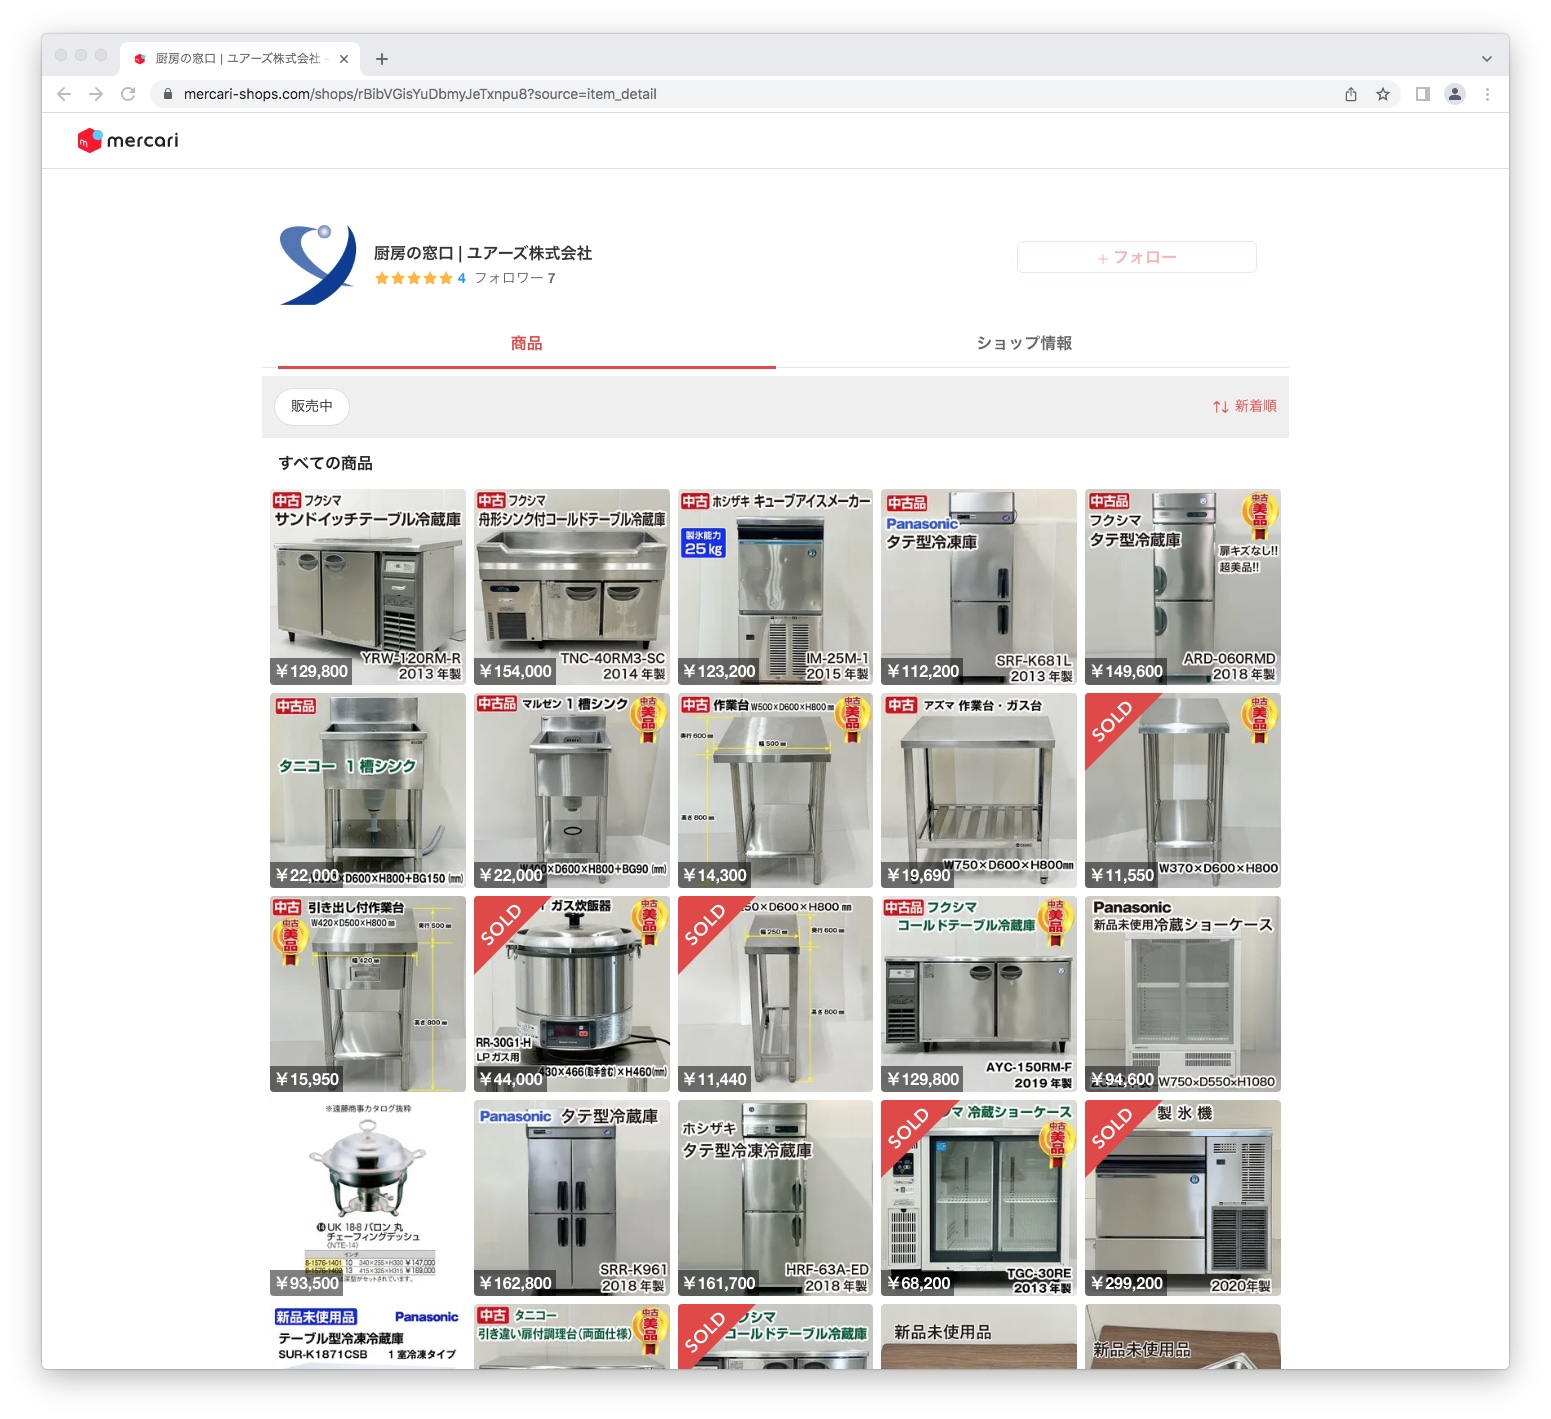Open Panasonic 冷蔵ショーケース ¥94,600 item
Image resolution: width=1551 pixels, height=1419 pixels.
click(1183, 994)
